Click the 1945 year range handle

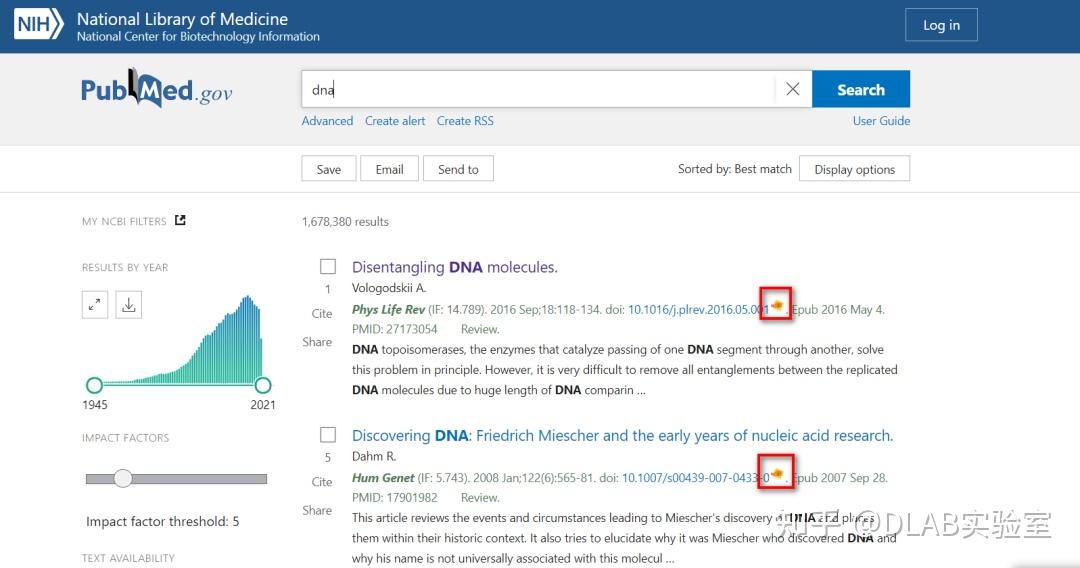[x=94, y=385]
